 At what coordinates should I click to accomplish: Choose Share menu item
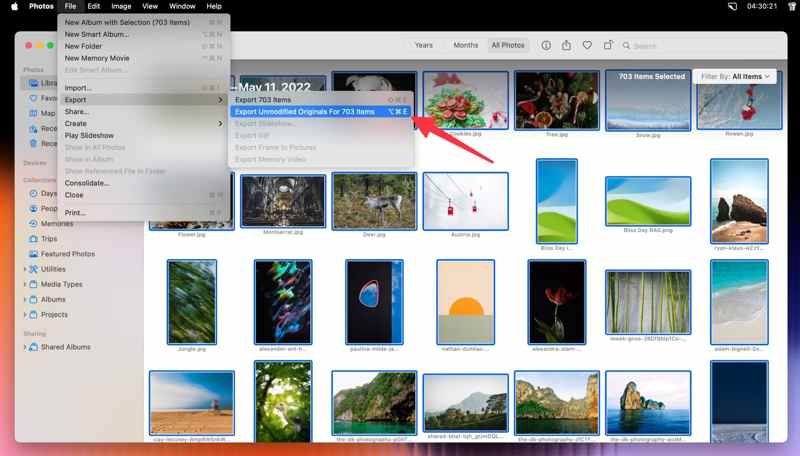click(143, 112)
